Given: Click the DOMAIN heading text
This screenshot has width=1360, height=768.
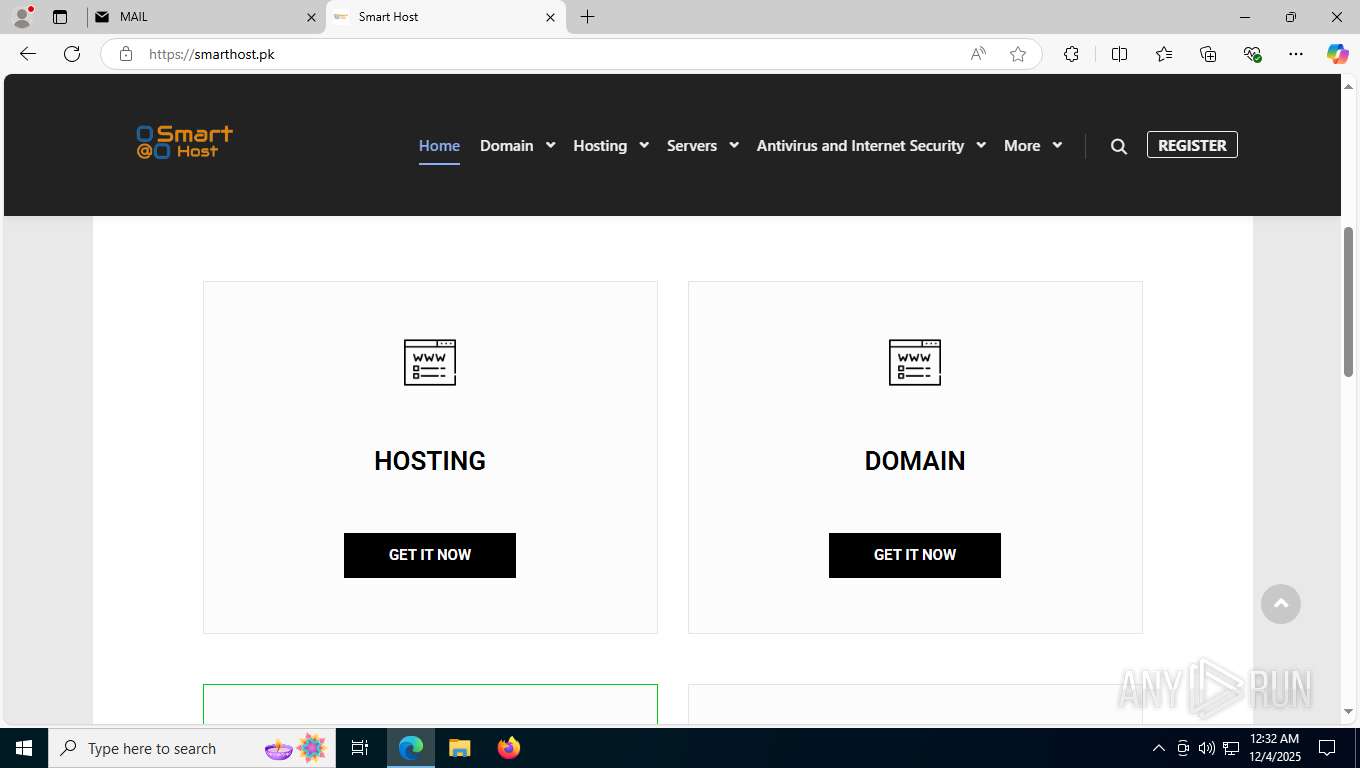Looking at the screenshot, I should [915, 461].
